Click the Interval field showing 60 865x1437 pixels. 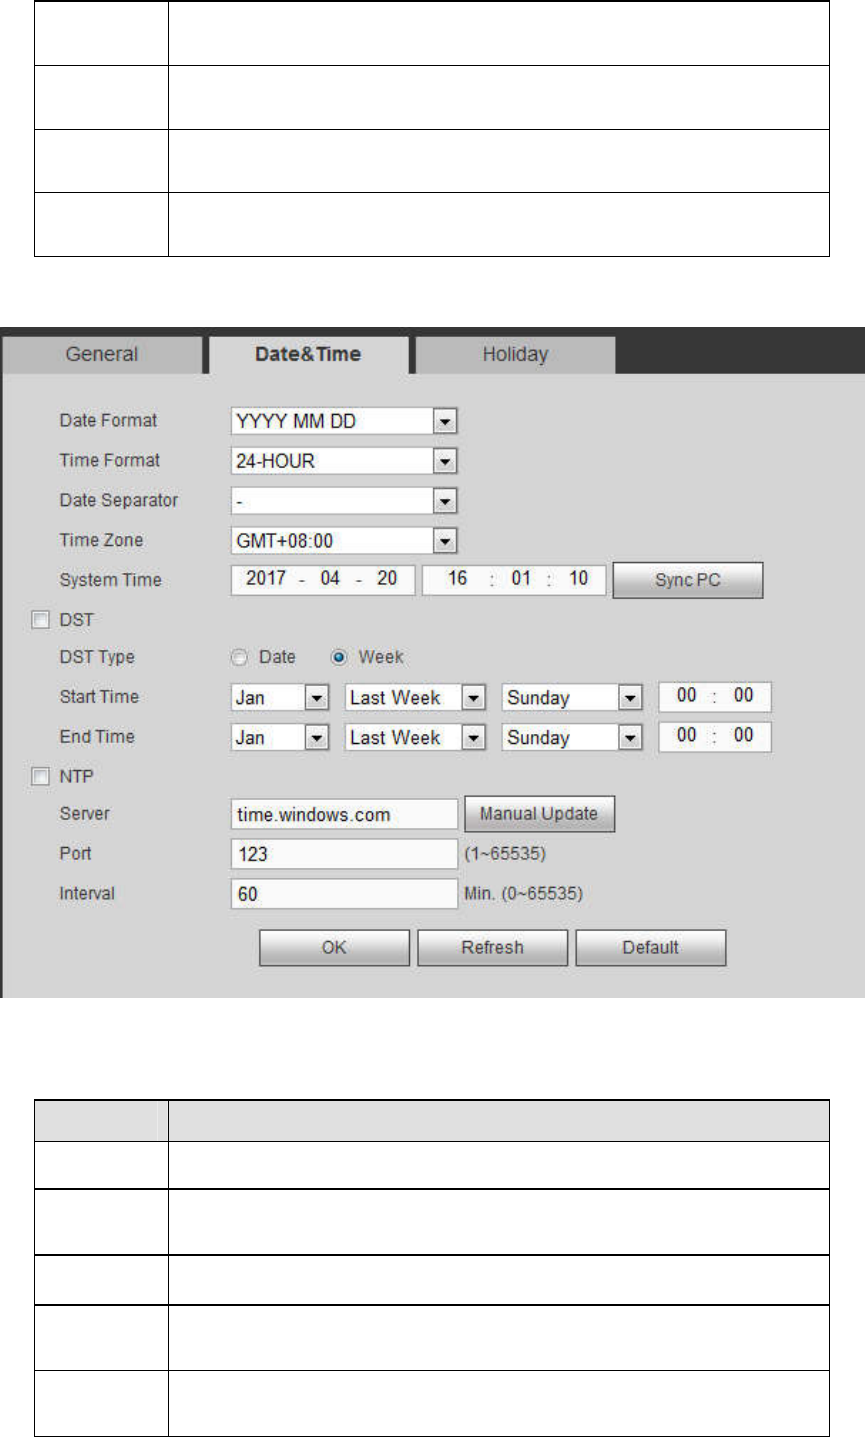point(344,894)
